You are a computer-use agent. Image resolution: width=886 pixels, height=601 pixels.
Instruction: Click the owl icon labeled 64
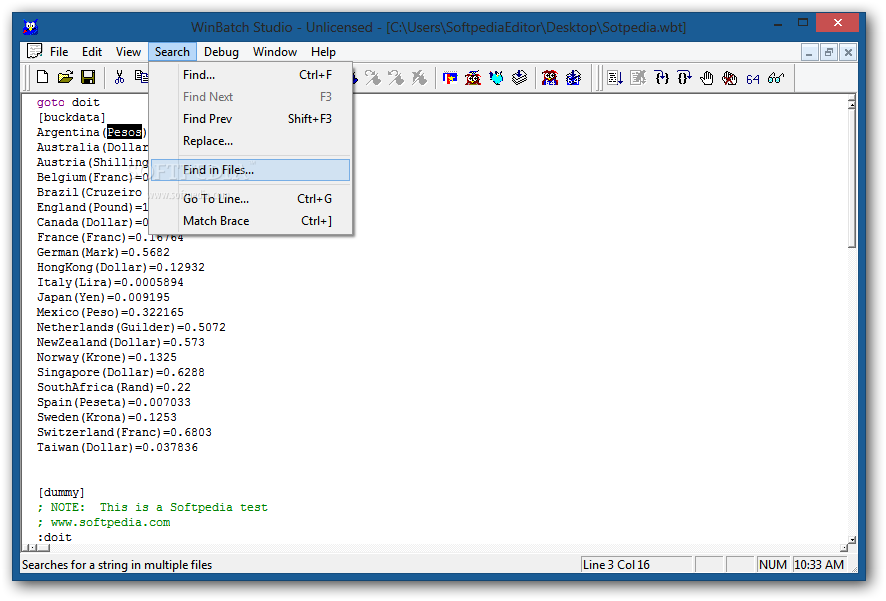550,78
